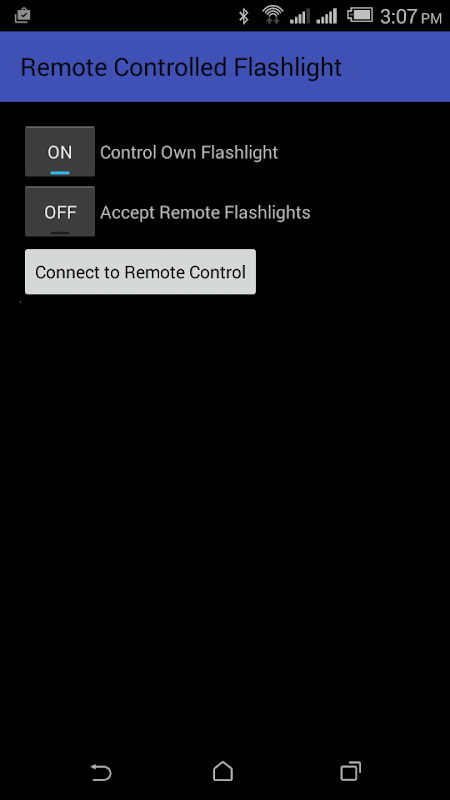450x800 pixels.
Task: Tap empty blue app bar beside title
Action: [x=395, y=67]
